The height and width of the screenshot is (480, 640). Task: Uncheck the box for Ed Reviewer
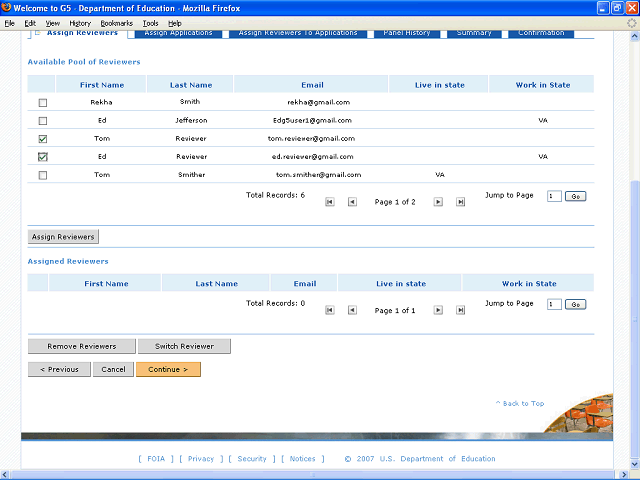[x=42, y=157]
